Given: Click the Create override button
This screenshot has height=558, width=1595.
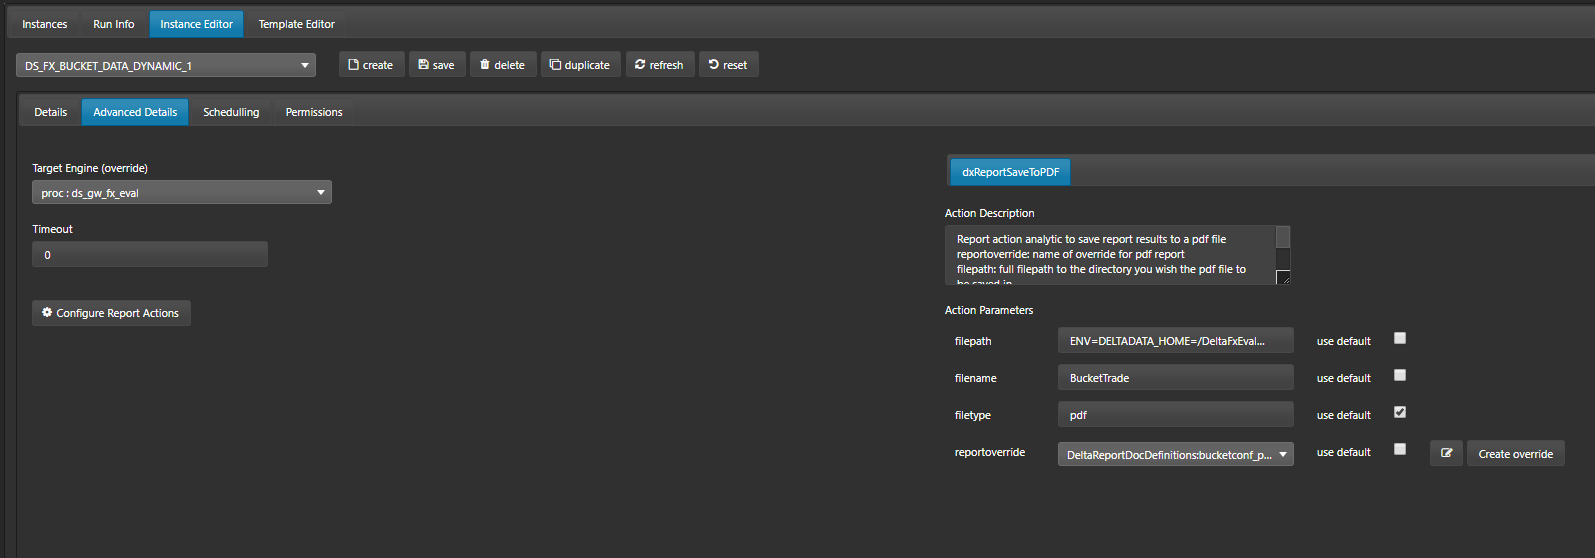Looking at the screenshot, I should (1515, 453).
